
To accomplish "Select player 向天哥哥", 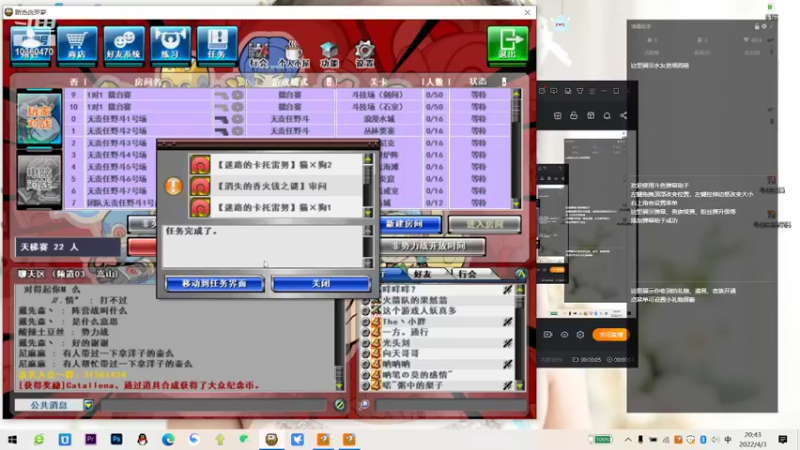I will click(438, 354).
